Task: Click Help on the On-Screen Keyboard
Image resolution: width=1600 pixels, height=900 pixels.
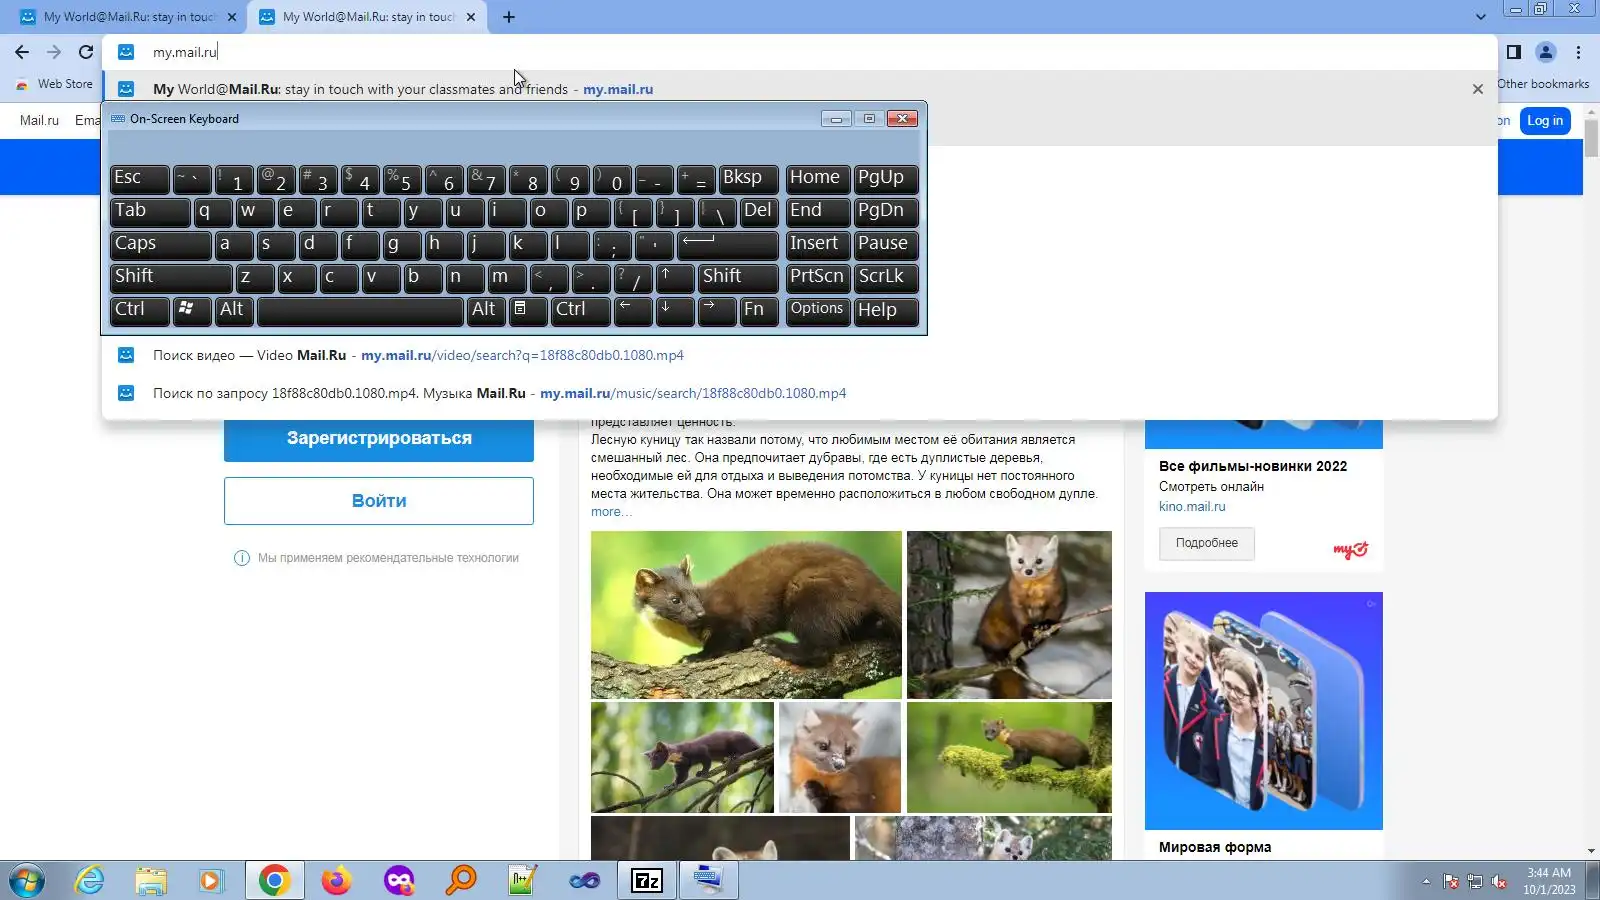Action: [886, 311]
